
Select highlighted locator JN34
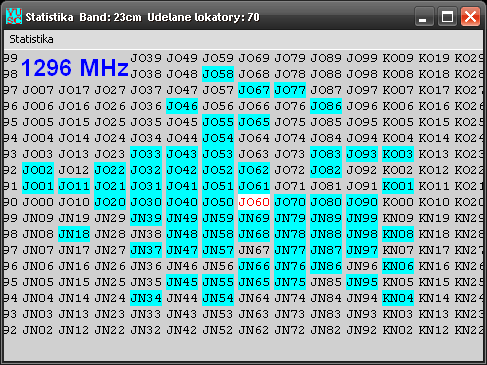(146, 298)
